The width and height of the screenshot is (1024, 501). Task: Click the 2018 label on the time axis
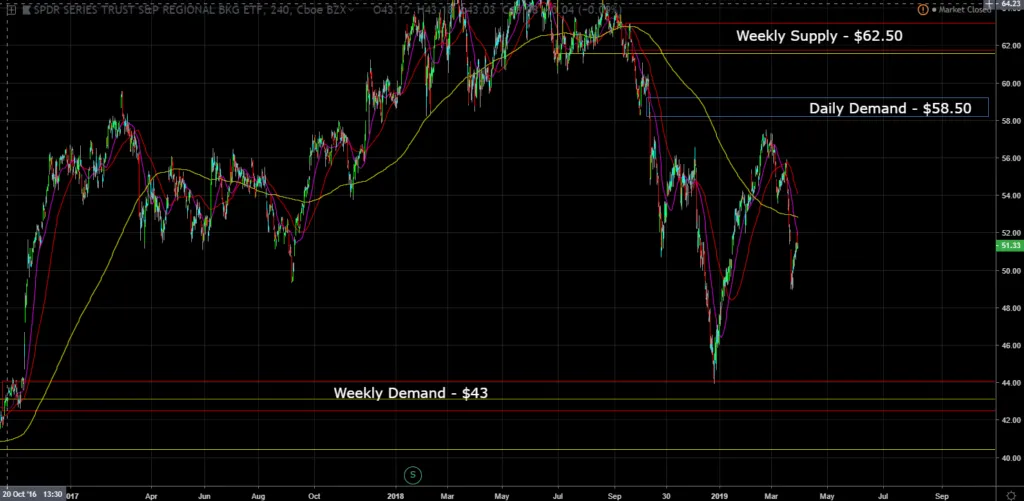pos(394,495)
